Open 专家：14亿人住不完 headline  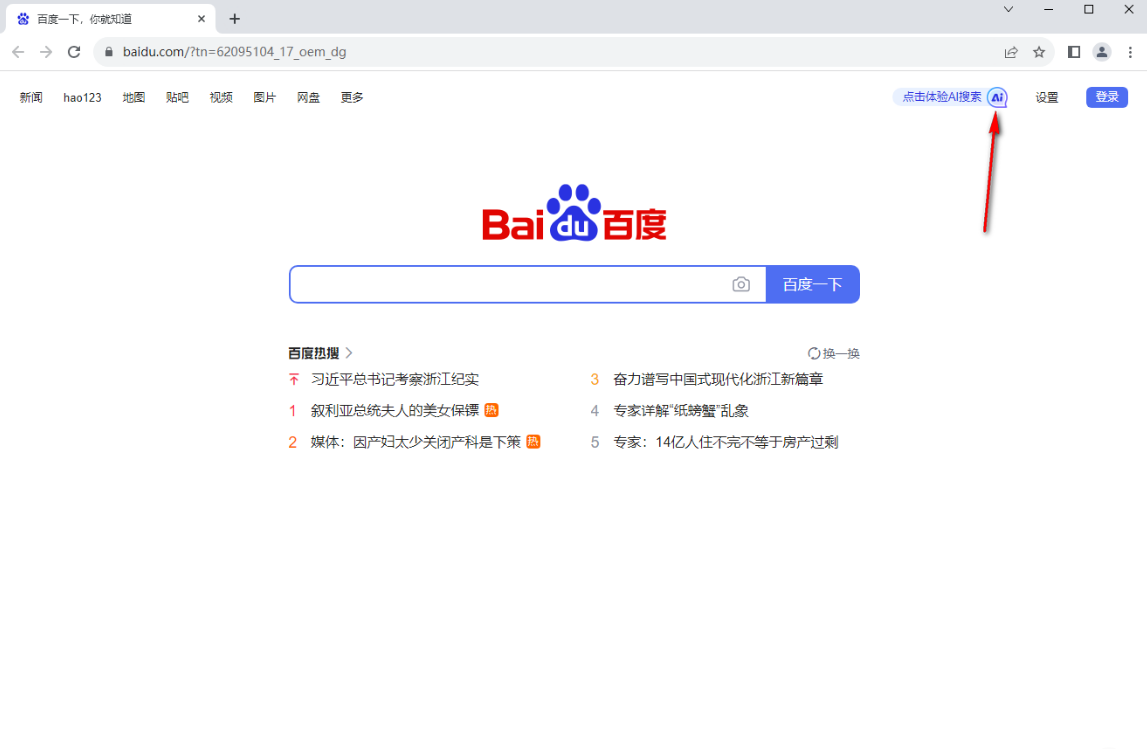pyautogui.click(x=726, y=442)
